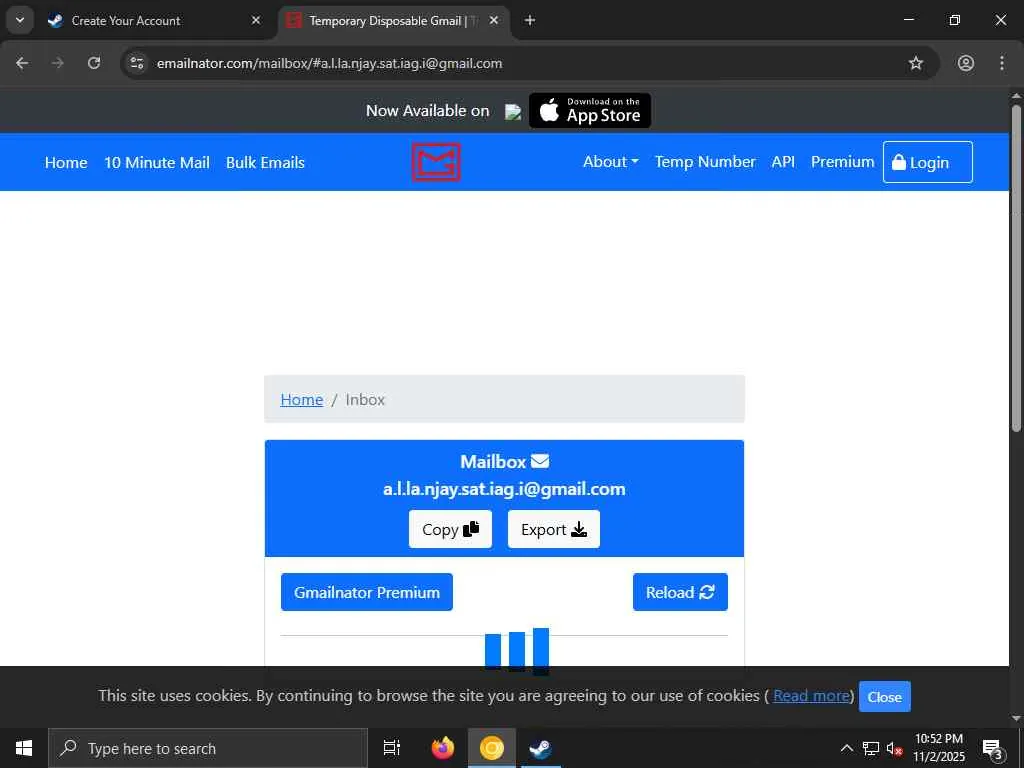Screen dimensions: 1024x768
Task: Open the Premium nav link
Action: click(x=842, y=162)
